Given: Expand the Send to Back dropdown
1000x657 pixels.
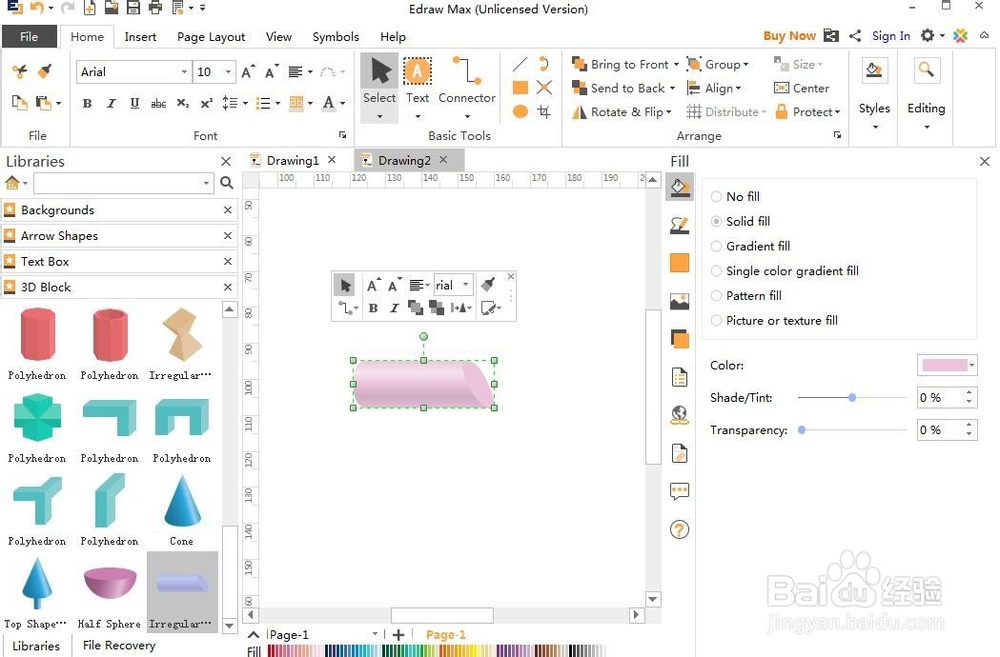Looking at the screenshot, I should 672,88.
